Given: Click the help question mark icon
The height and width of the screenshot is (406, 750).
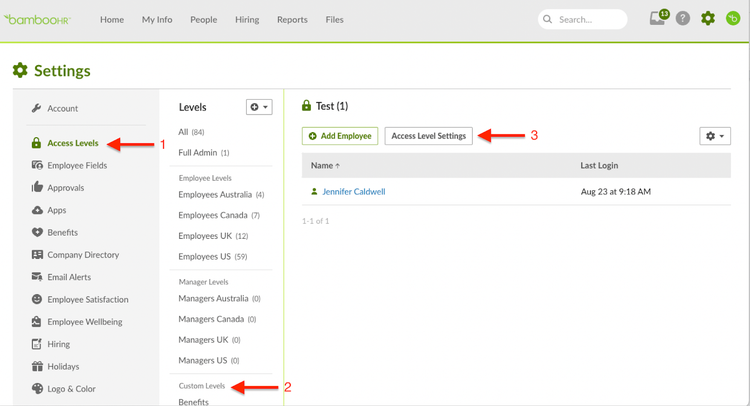Looking at the screenshot, I should 683,19.
